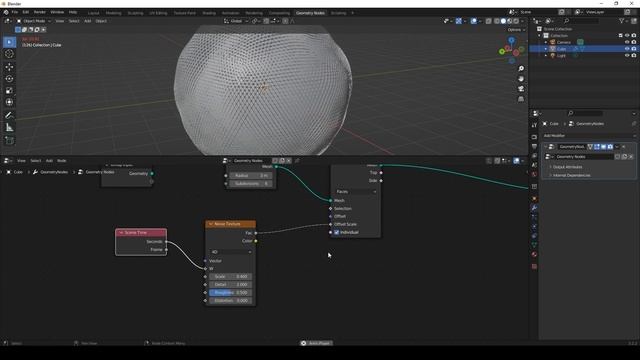Click the Zoom view magnifier icon in viewport
The height and width of the screenshot is (360, 640).
[521, 69]
